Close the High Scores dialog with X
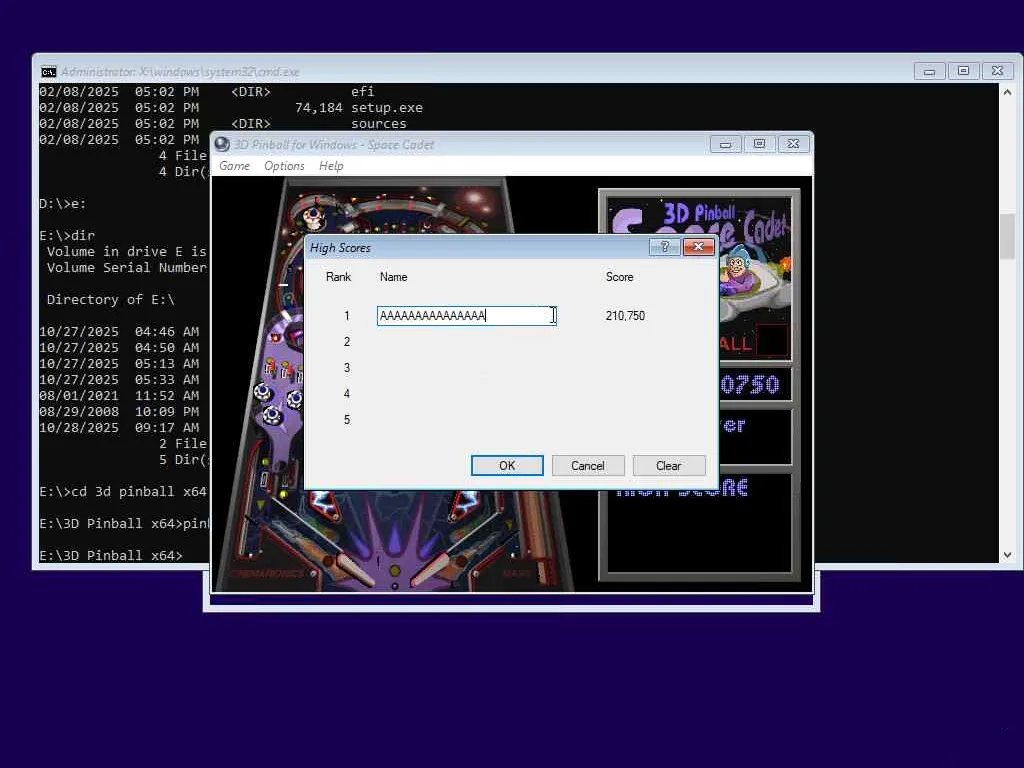Screen dimensions: 1024x768 click(698, 247)
